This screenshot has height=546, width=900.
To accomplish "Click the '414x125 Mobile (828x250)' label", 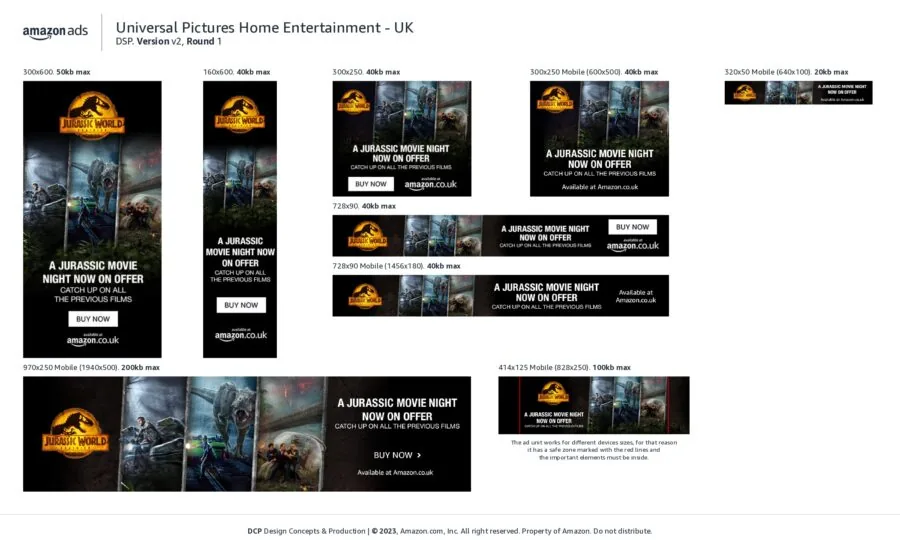I will pos(544,367).
